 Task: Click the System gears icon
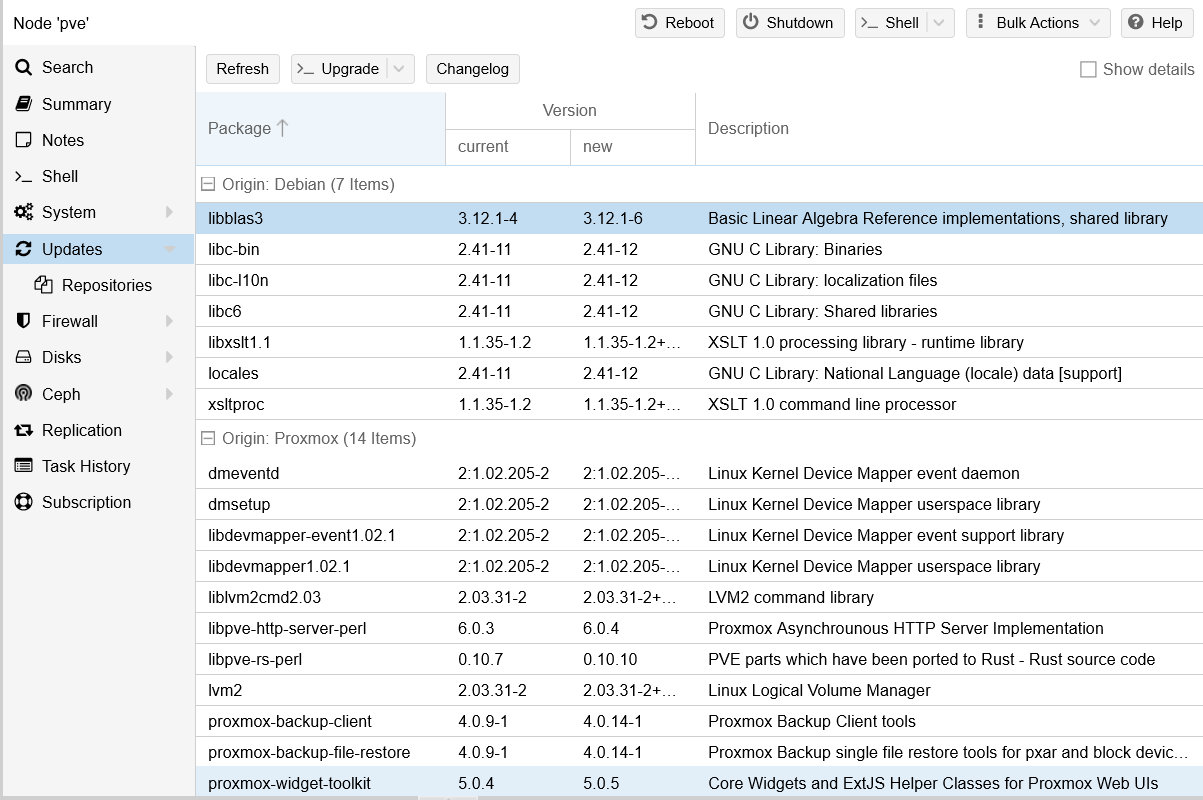pyautogui.click(x=24, y=212)
